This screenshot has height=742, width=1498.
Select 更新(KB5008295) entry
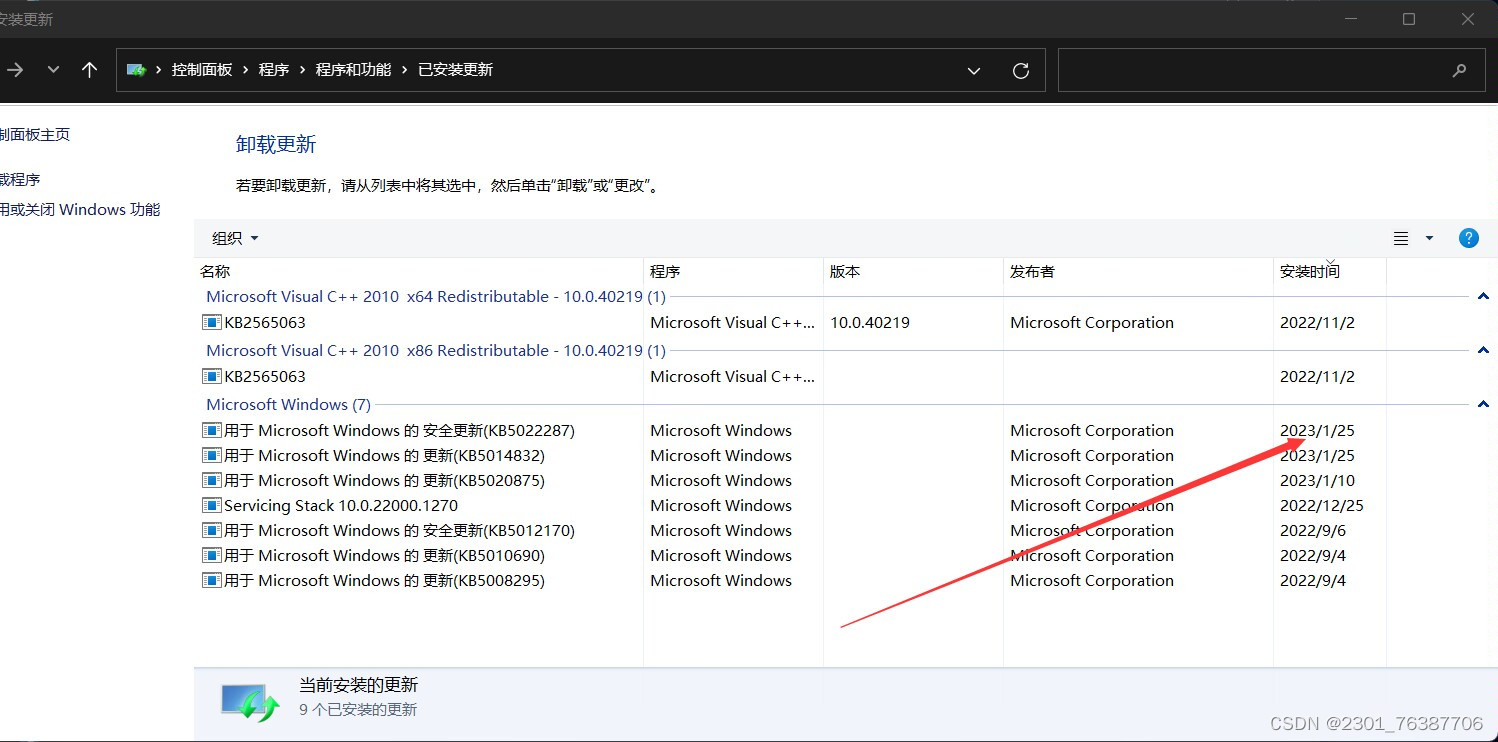(385, 581)
